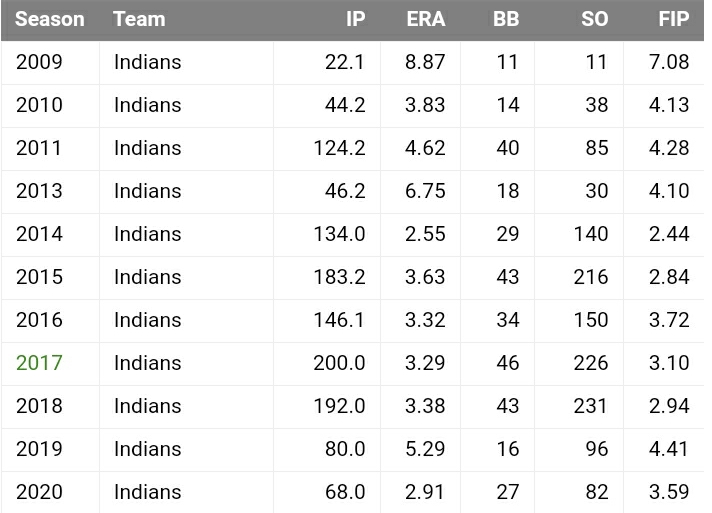This screenshot has width=712, height=513.
Task: Sort by FIP column header
Action: point(673,19)
